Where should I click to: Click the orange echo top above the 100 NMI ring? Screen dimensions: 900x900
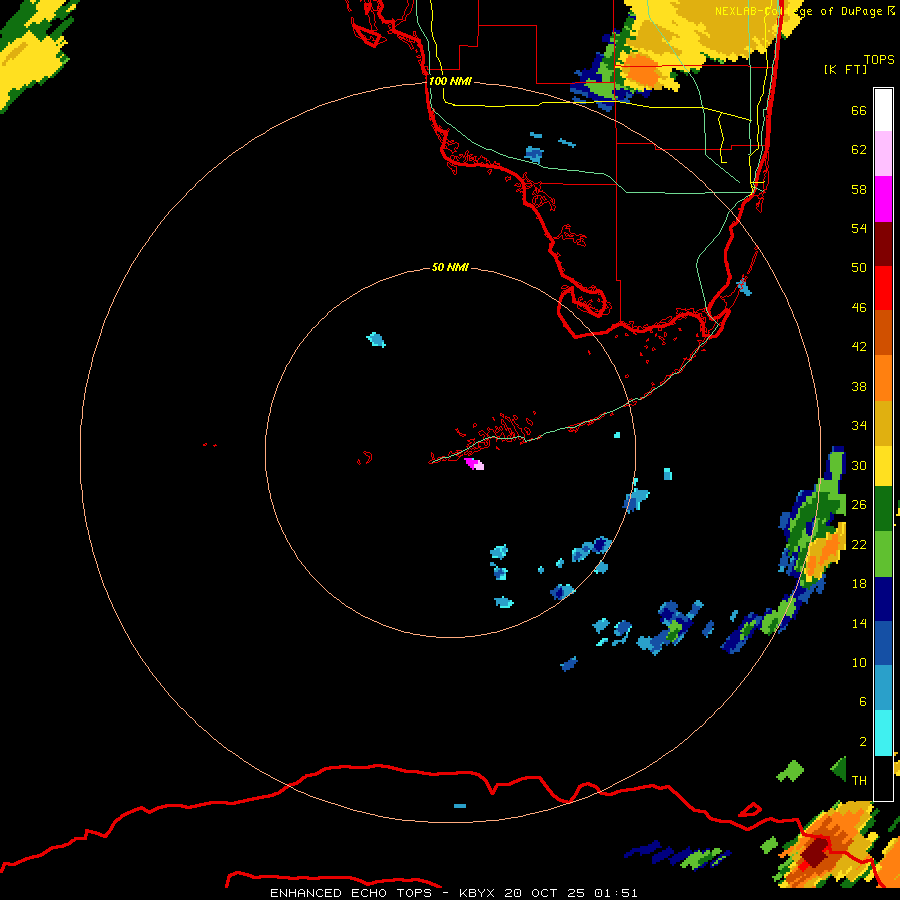640,69
